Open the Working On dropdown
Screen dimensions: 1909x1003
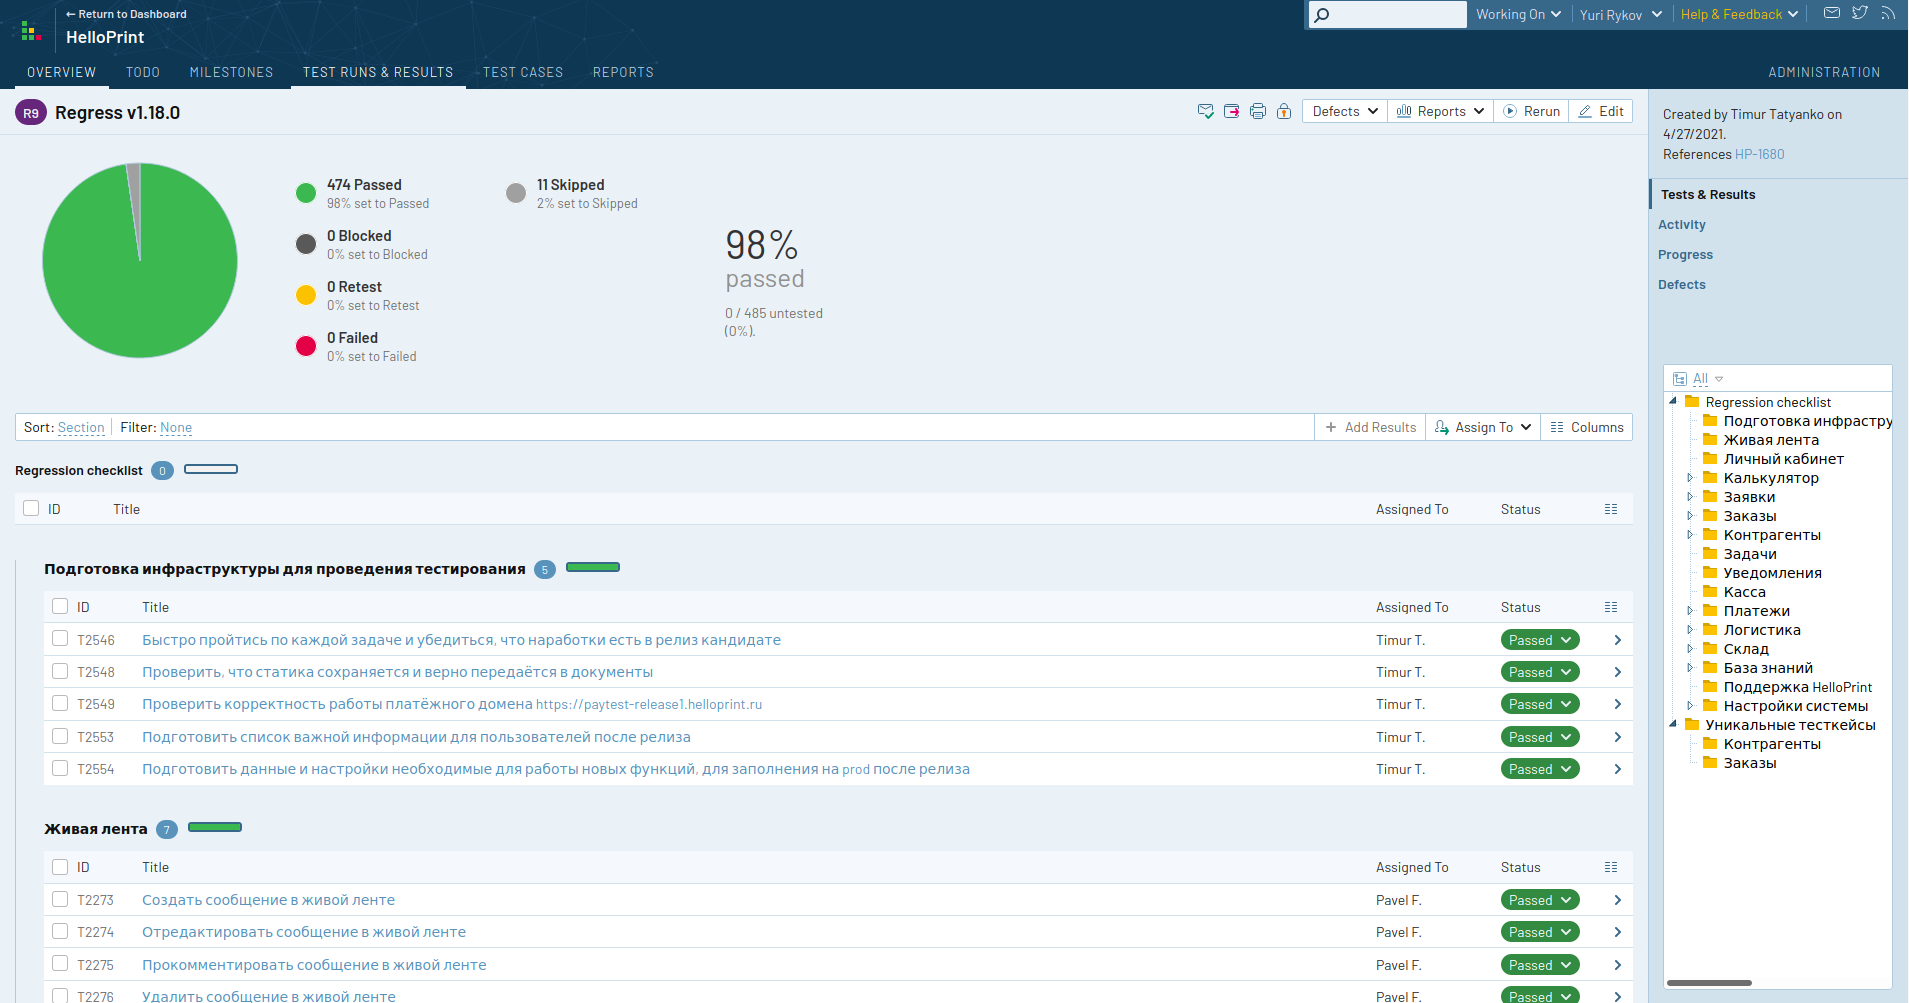[1518, 14]
